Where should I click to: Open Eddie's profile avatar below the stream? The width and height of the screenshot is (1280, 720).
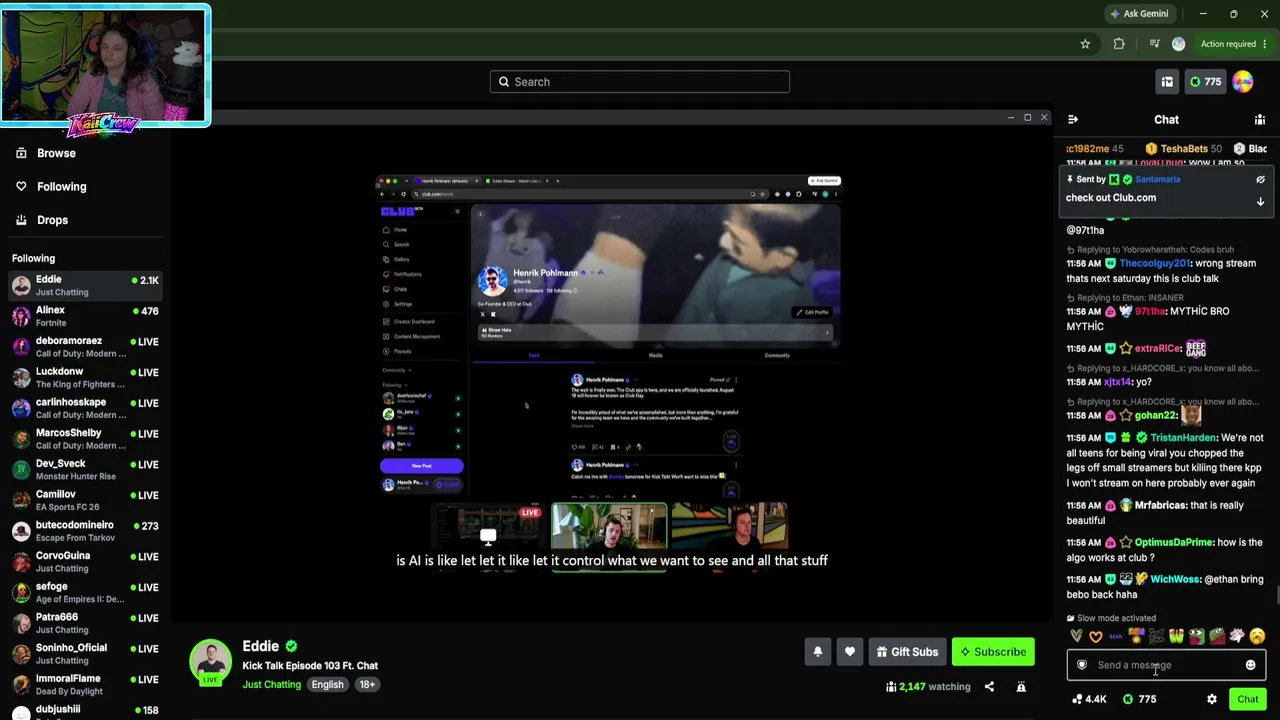tap(210, 661)
